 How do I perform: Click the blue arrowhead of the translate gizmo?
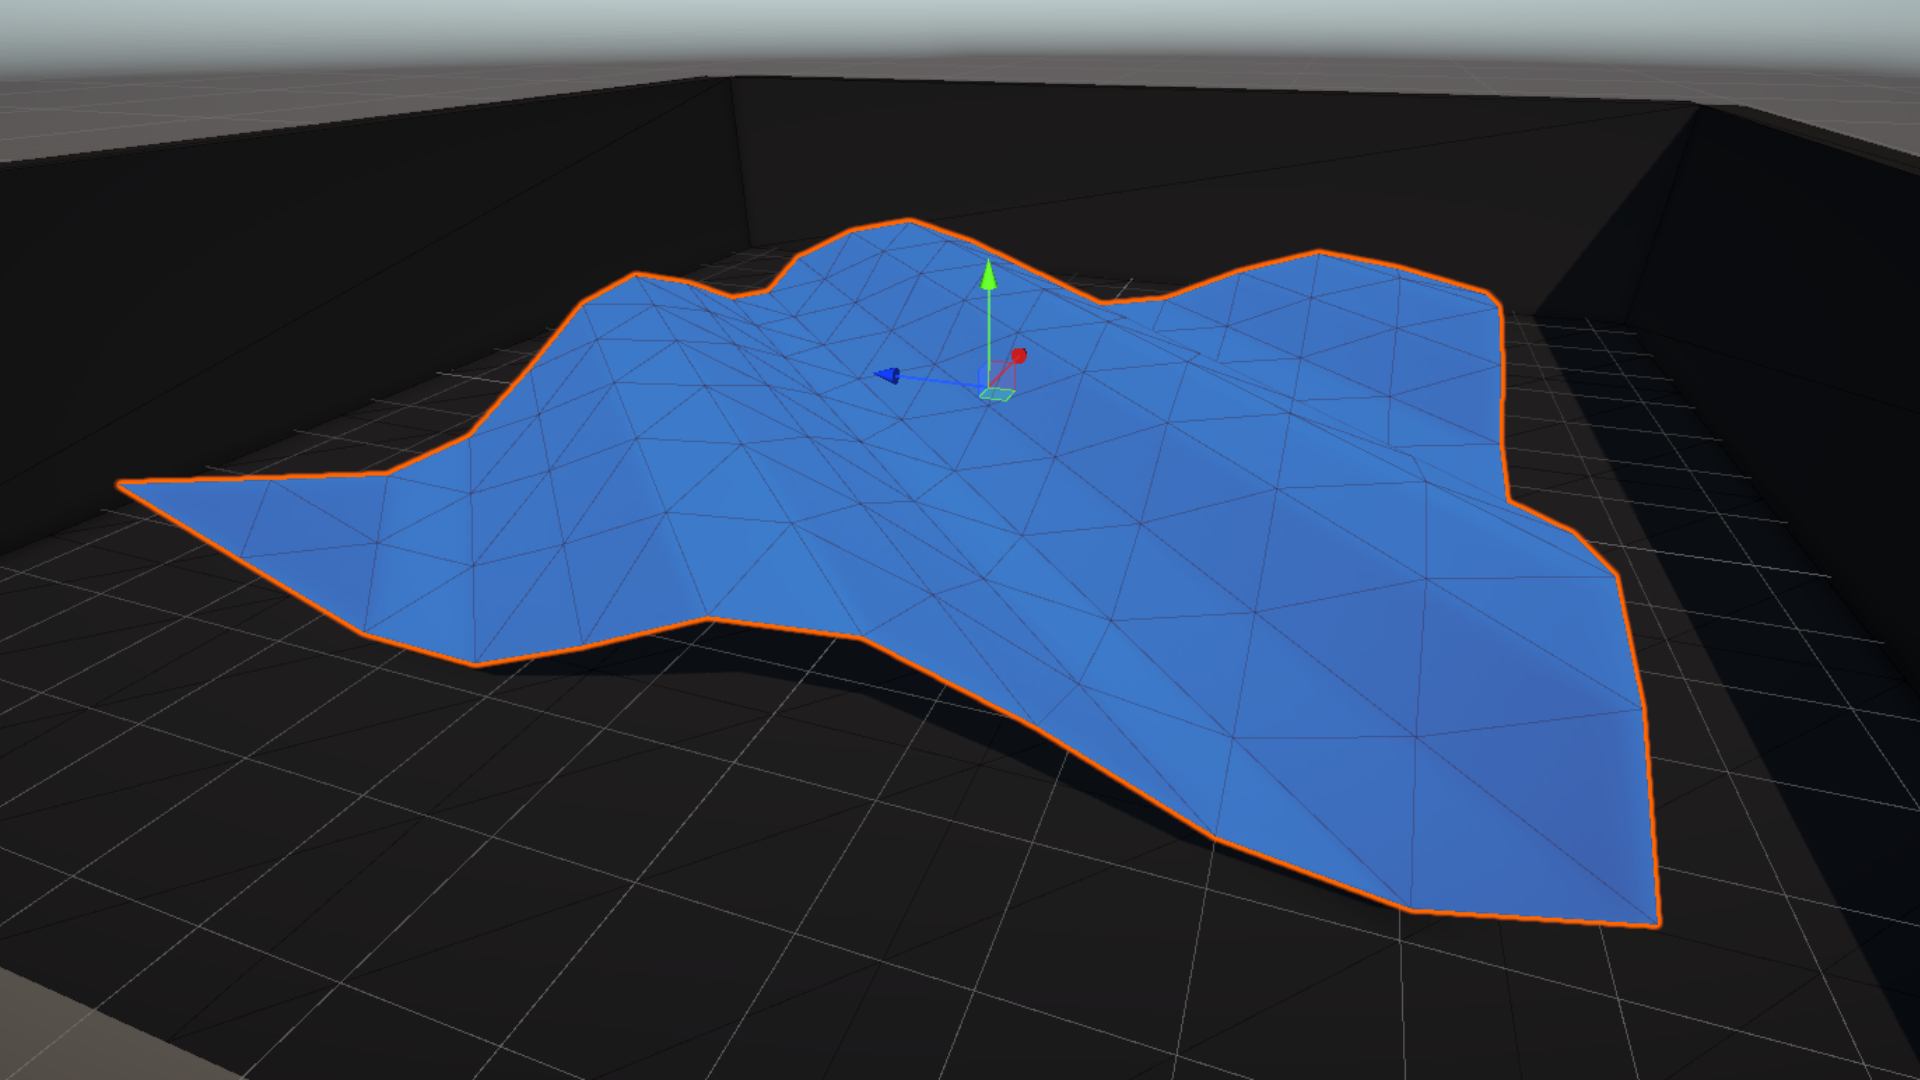point(888,376)
